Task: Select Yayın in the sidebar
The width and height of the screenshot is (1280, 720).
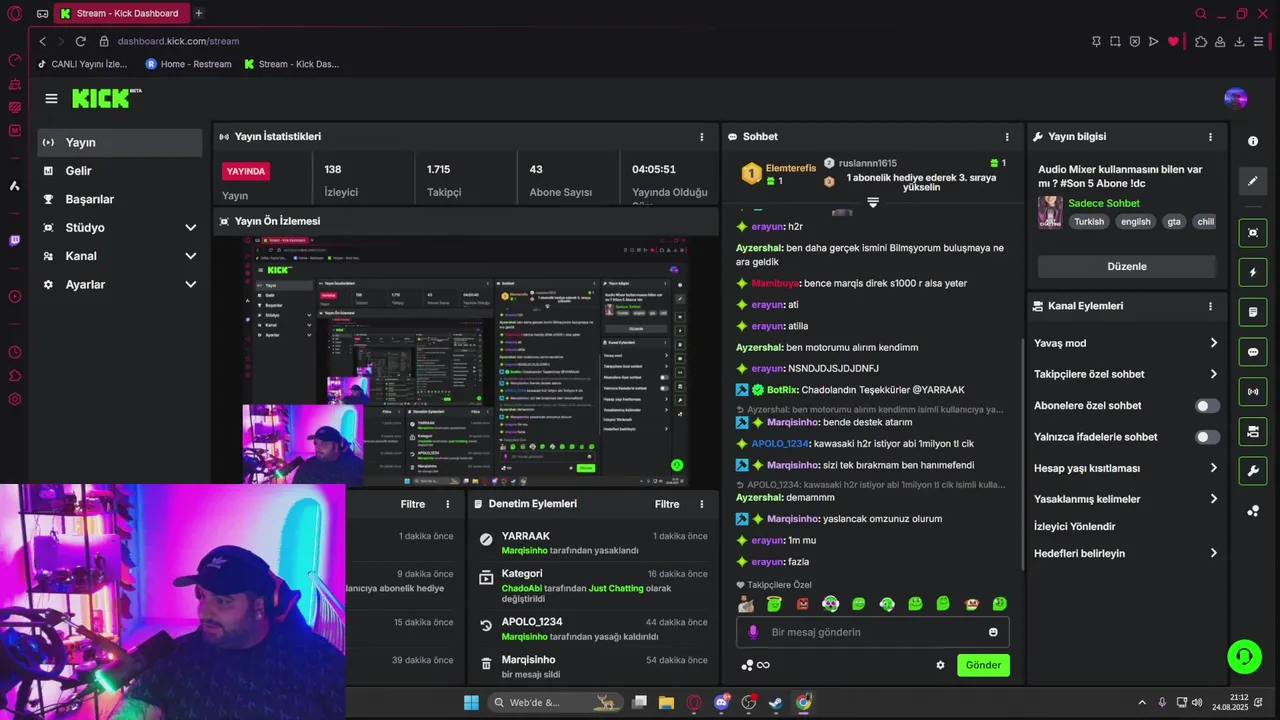Action: coord(120,143)
